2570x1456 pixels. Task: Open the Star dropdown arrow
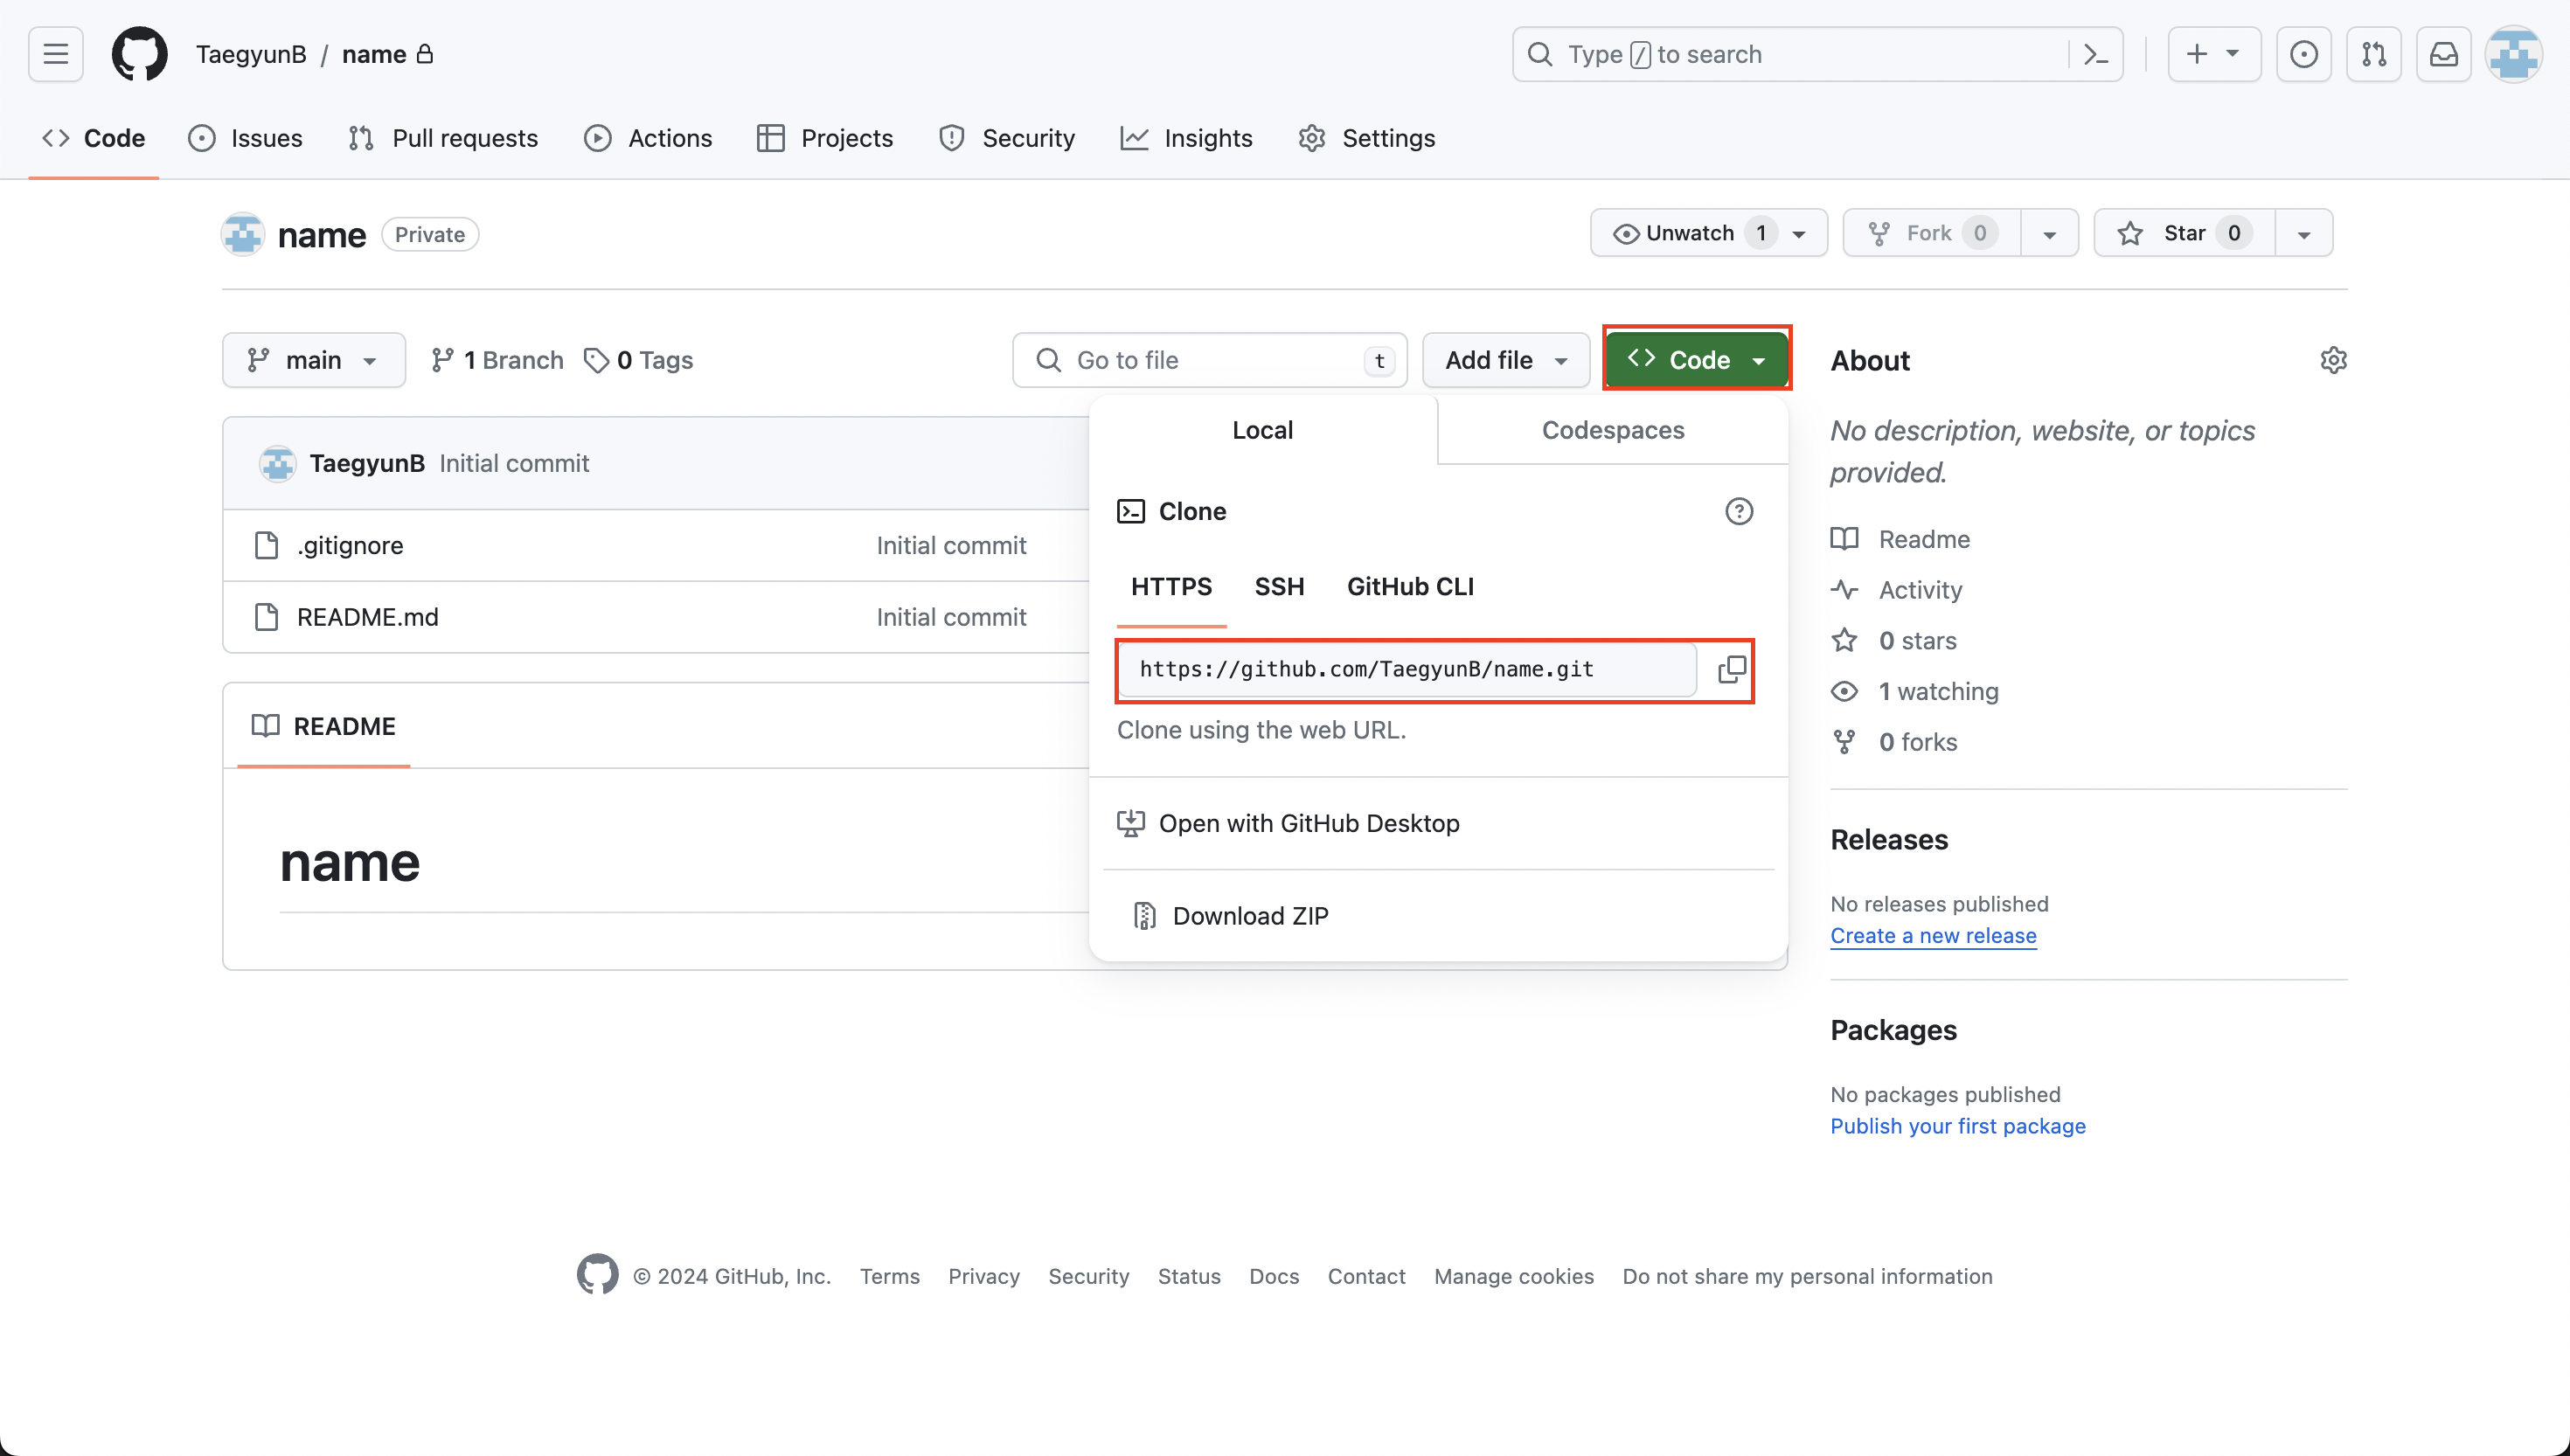(x=2303, y=232)
